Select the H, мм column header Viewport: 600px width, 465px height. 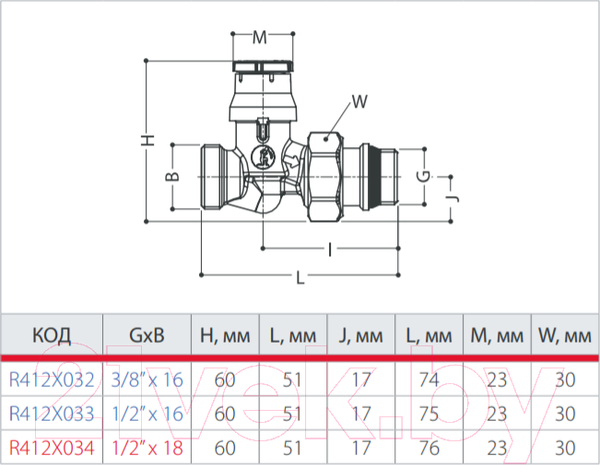(223, 334)
